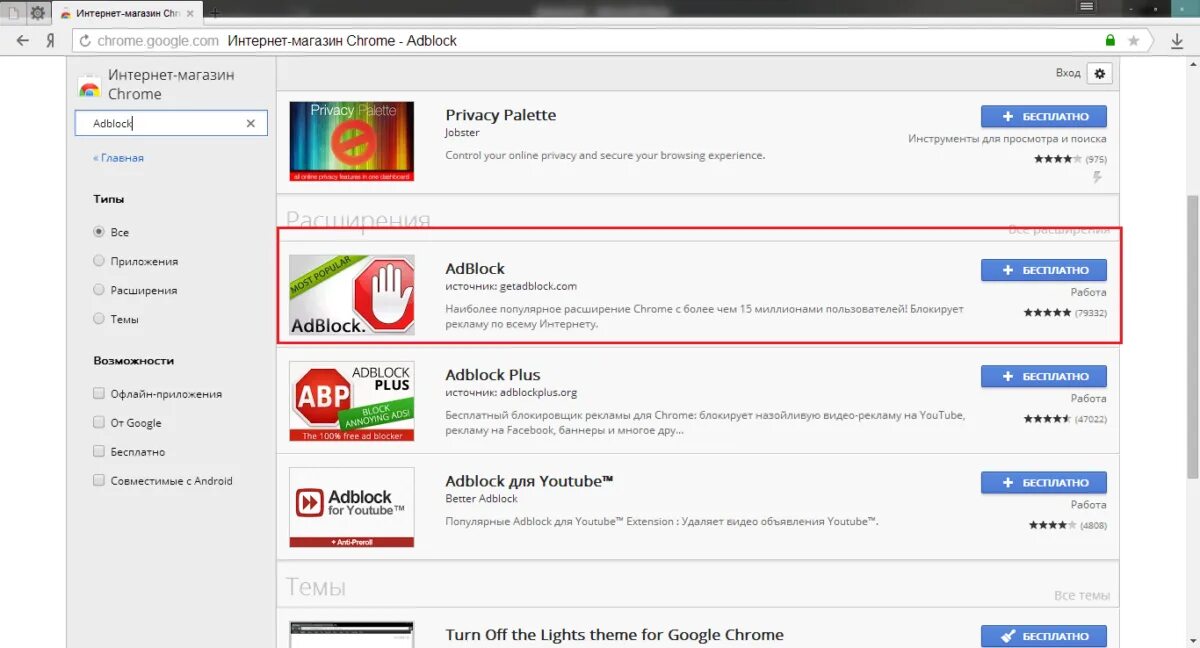Click the Turn Off the Lights thumbnail
The height and width of the screenshot is (648, 1200).
(x=351, y=634)
